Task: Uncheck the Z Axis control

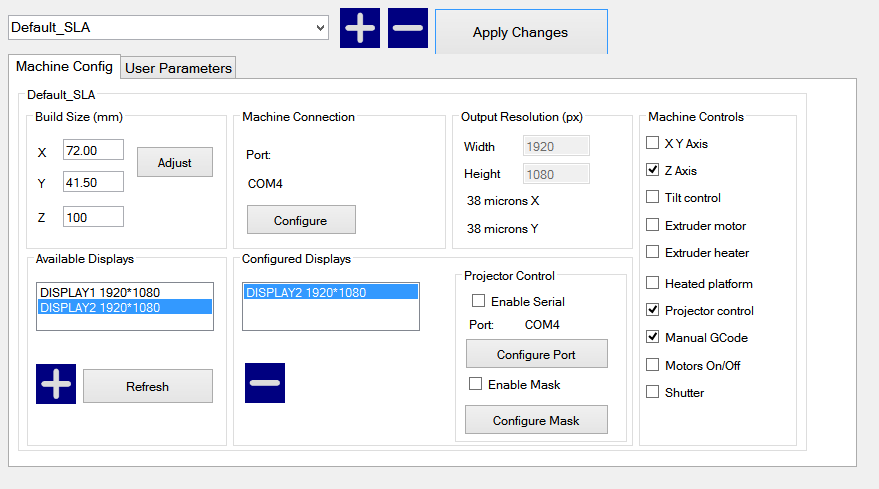Action: tap(653, 171)
